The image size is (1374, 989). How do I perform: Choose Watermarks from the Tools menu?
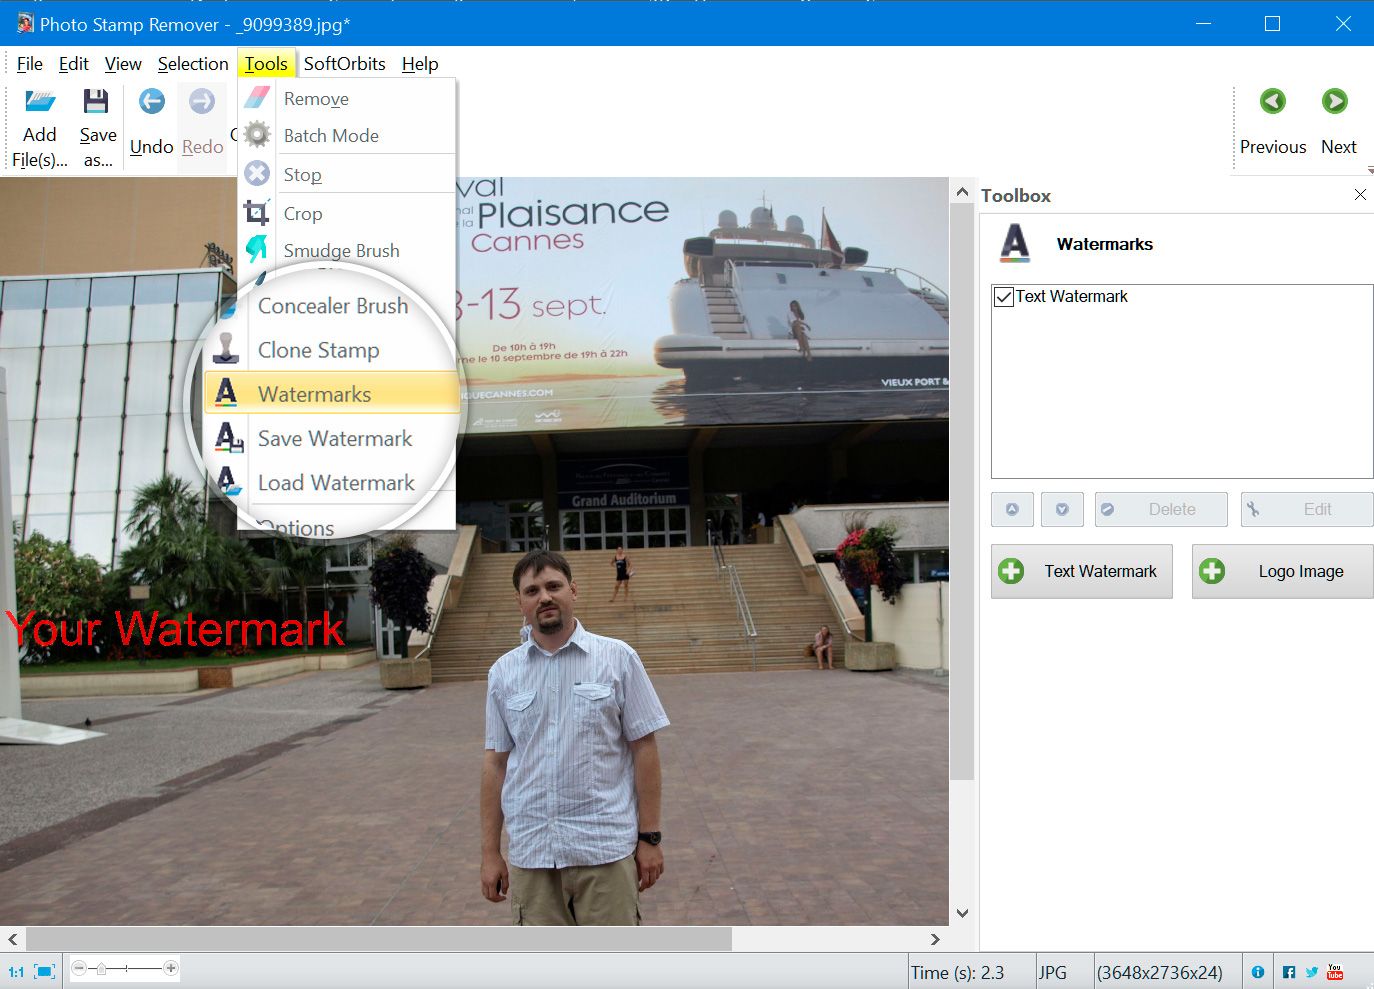pyautogui.click(x=314, y=394)
